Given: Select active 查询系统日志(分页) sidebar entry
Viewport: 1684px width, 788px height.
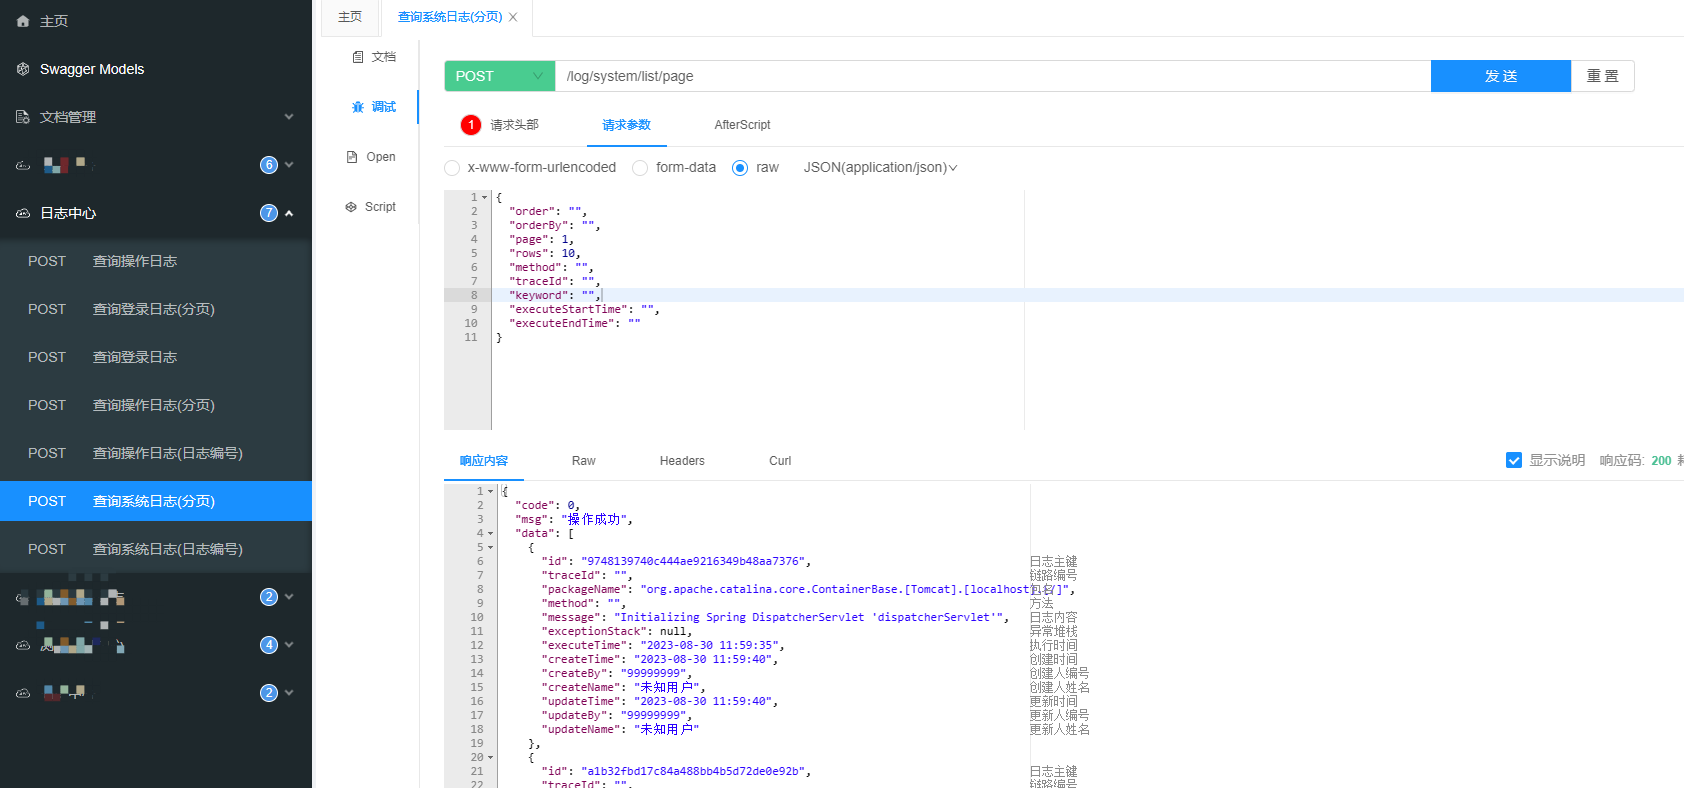Looking at the screenshot, I should [x=156, y=501].
